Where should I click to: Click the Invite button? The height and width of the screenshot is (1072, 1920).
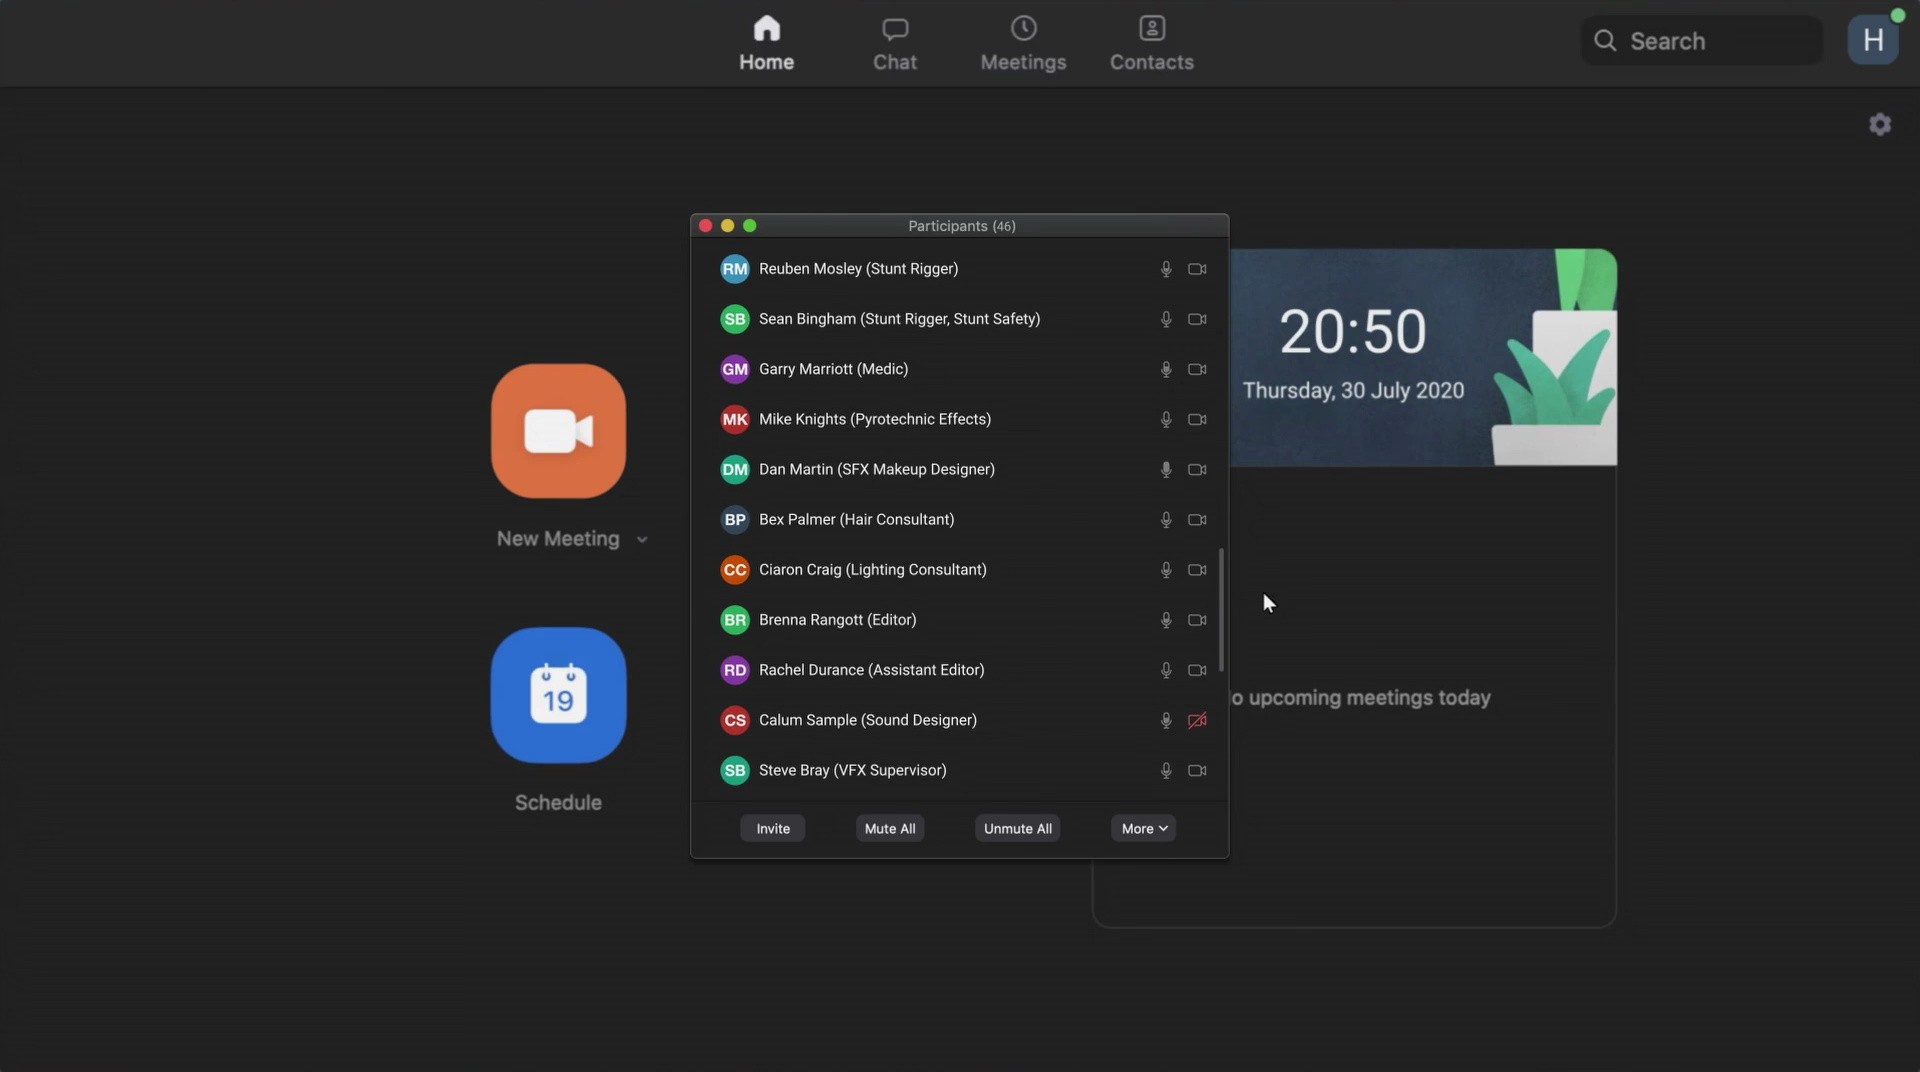pyautogui.click(x=772, y=828)
